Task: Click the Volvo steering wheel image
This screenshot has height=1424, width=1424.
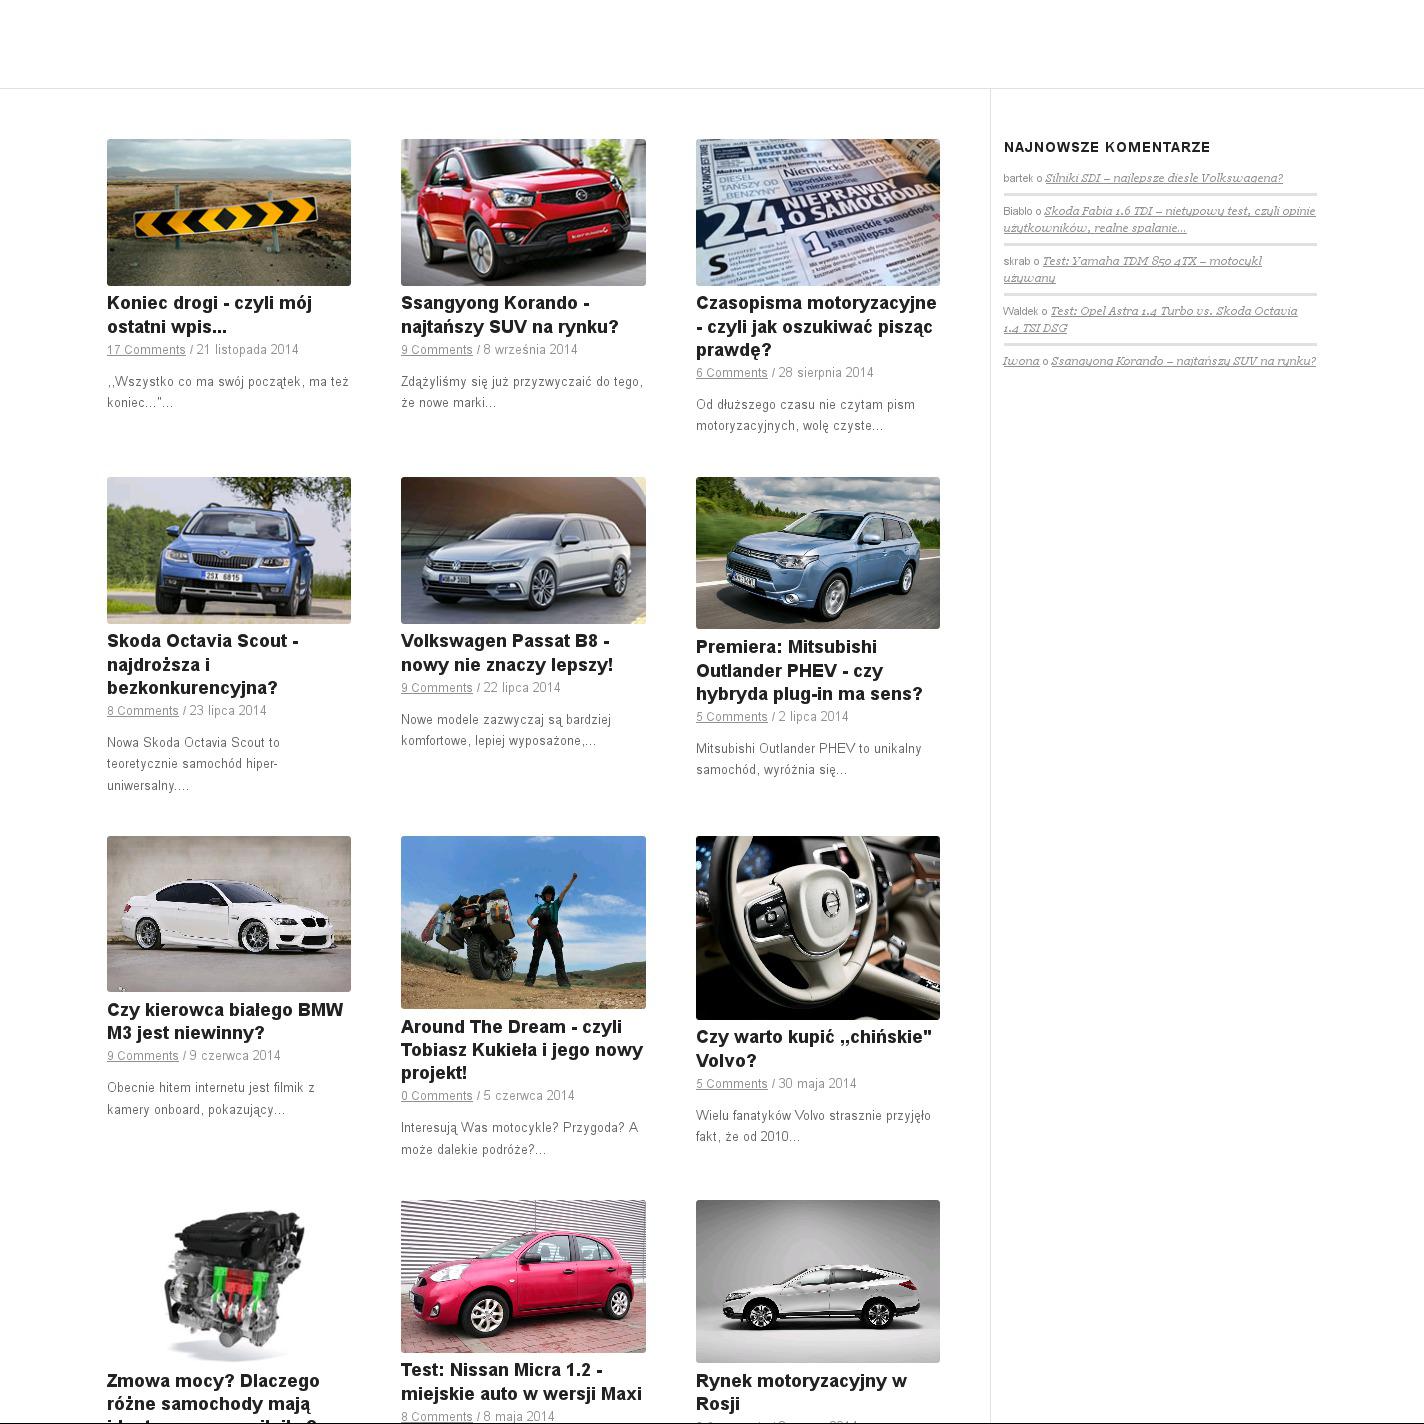Action: point(817,927)
